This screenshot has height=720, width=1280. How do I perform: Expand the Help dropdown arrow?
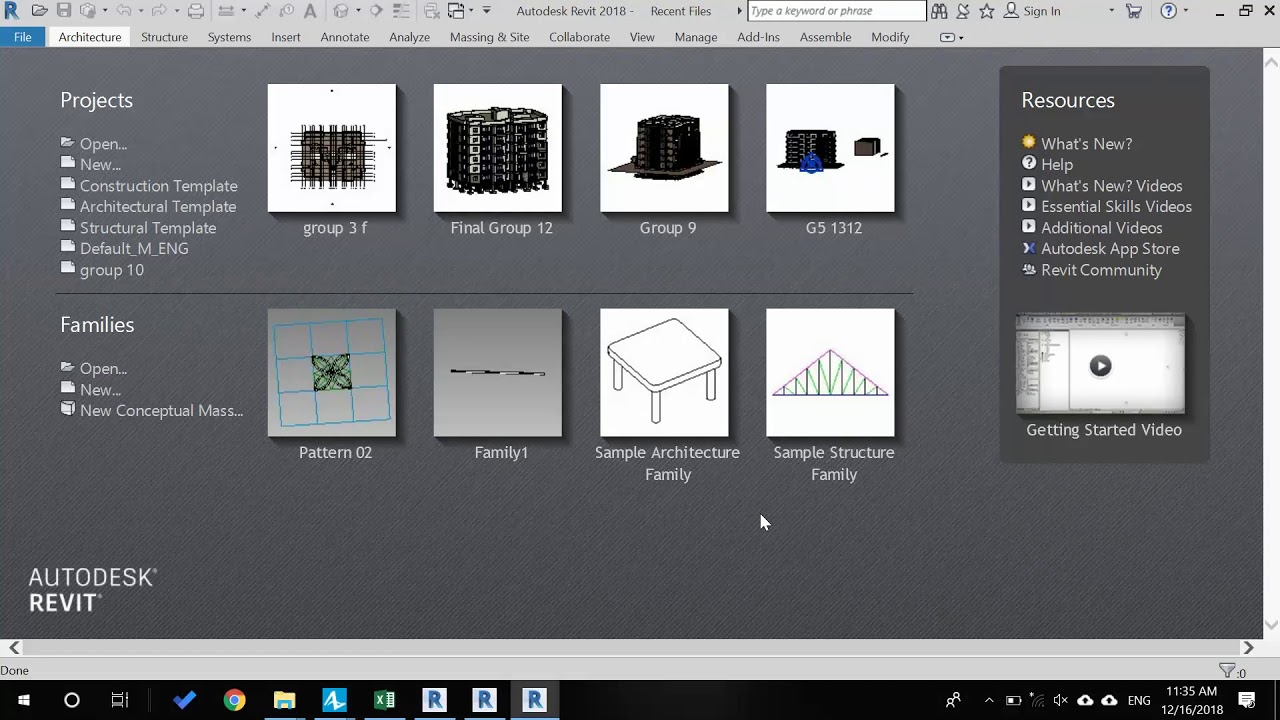1187,11
